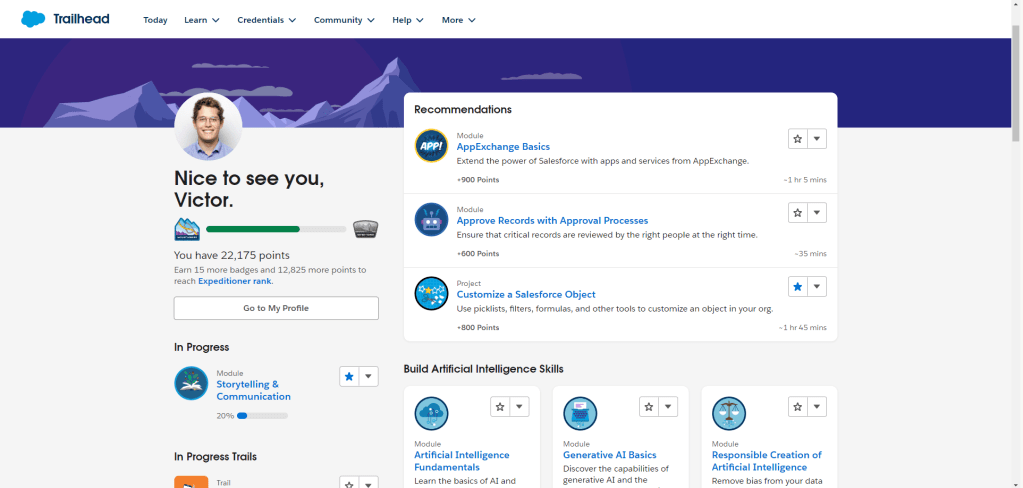The width and height of the screenshot is (1023, 488).
Task: Click the Storytelling & Communication badge icon
Action: (191, 383)
